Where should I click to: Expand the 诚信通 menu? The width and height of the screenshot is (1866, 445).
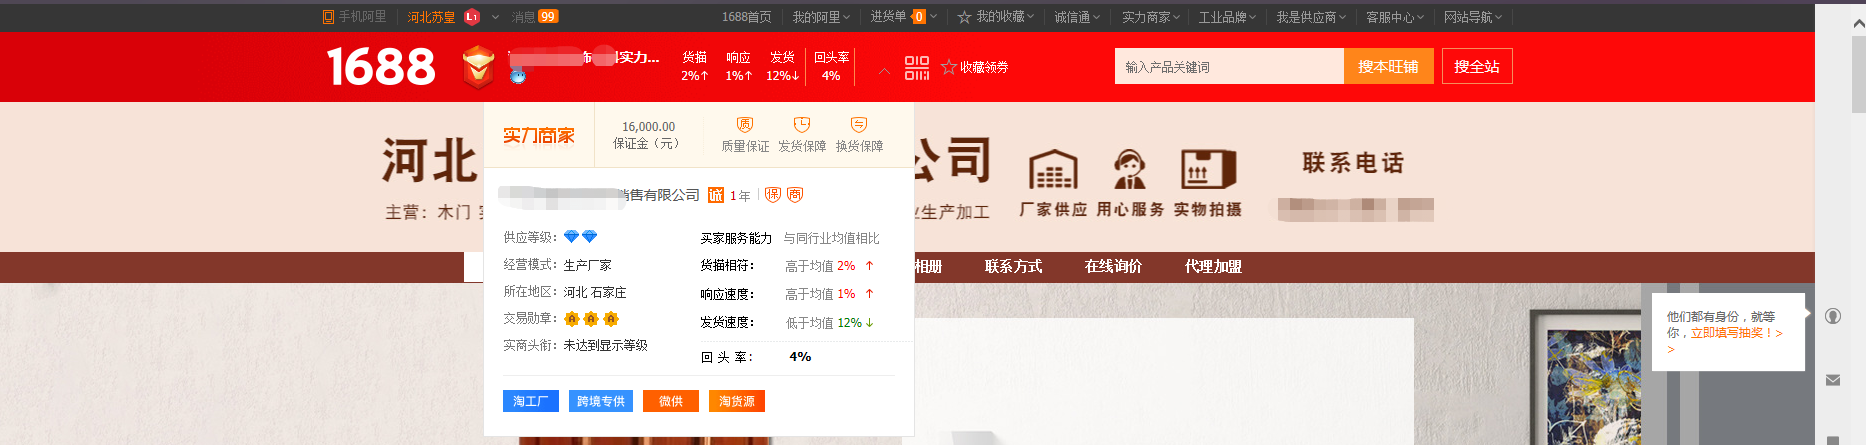(1077, 17)
